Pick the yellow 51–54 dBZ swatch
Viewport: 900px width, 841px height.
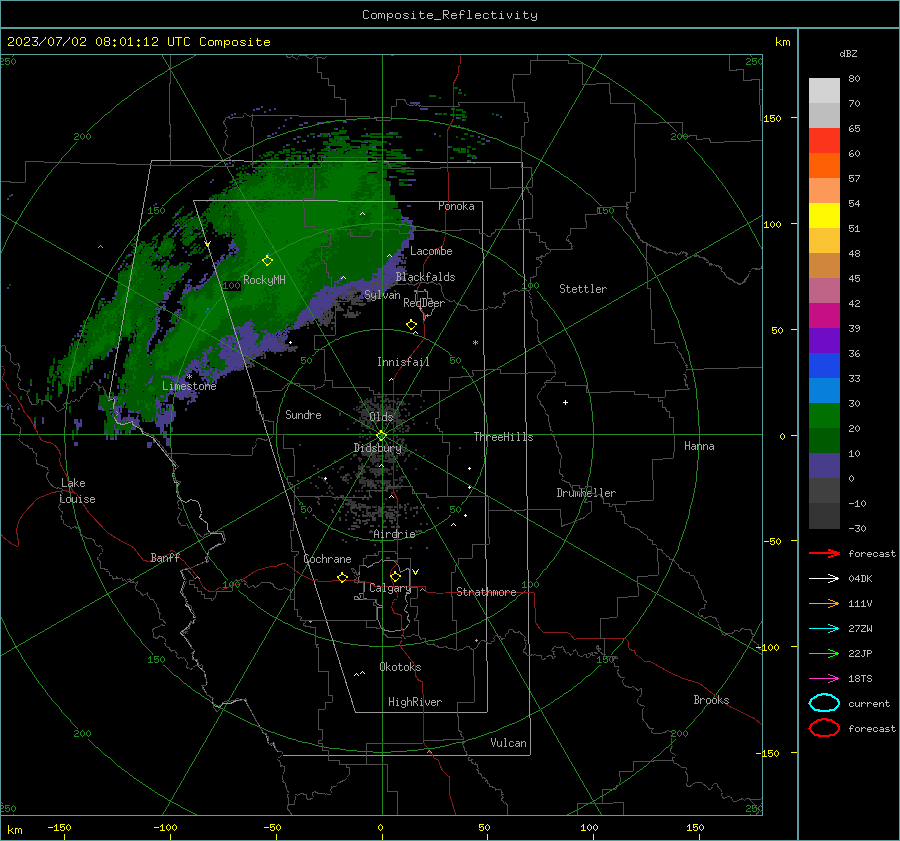coord(824,216)
